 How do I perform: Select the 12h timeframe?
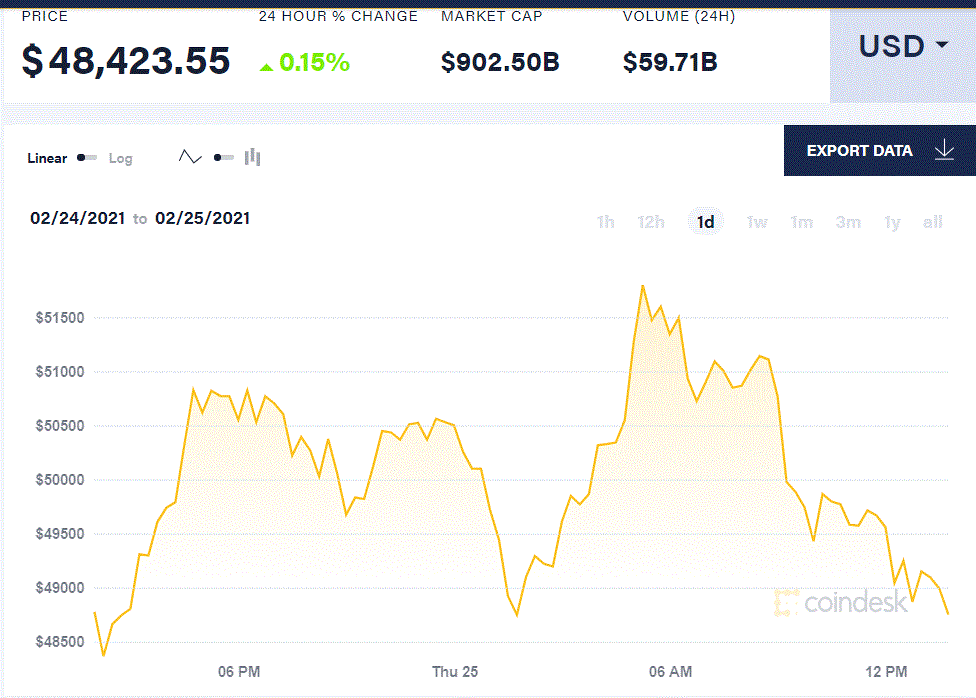[651, 222]
